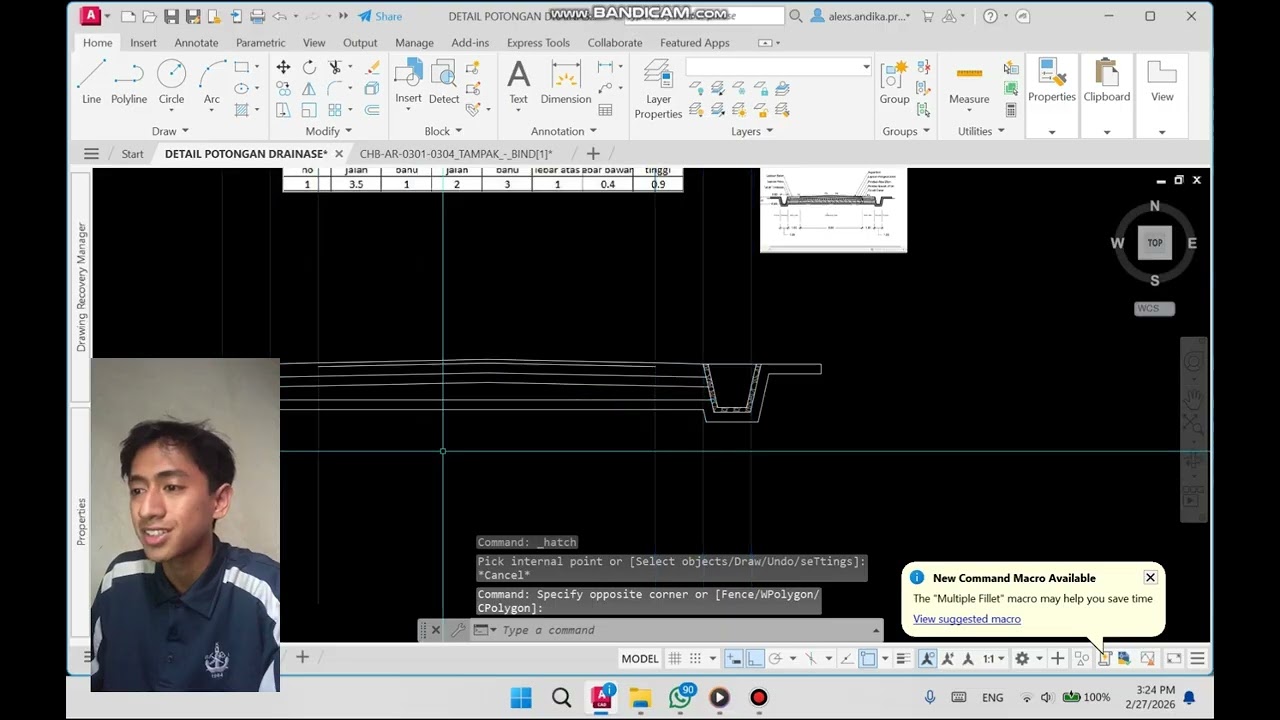1280x720 pixels.
Task: Insert a table from Annotation panel
Action: 605,110
